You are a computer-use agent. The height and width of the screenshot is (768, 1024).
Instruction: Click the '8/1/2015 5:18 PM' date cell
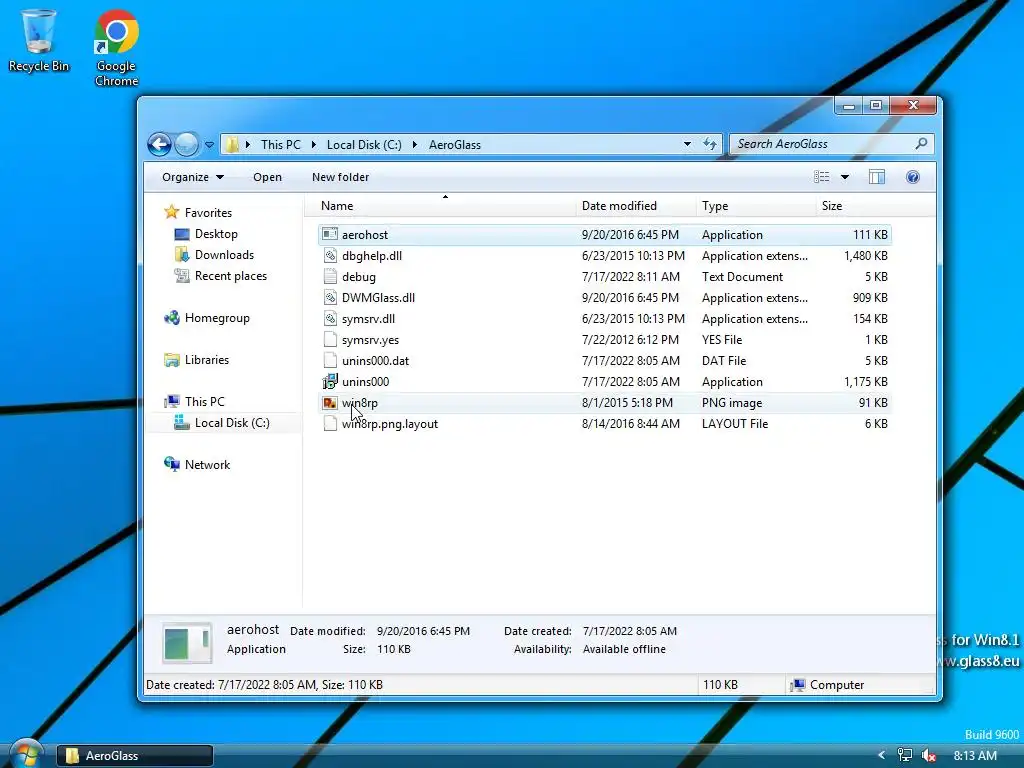pyautogui.click(x=627, y=403)
